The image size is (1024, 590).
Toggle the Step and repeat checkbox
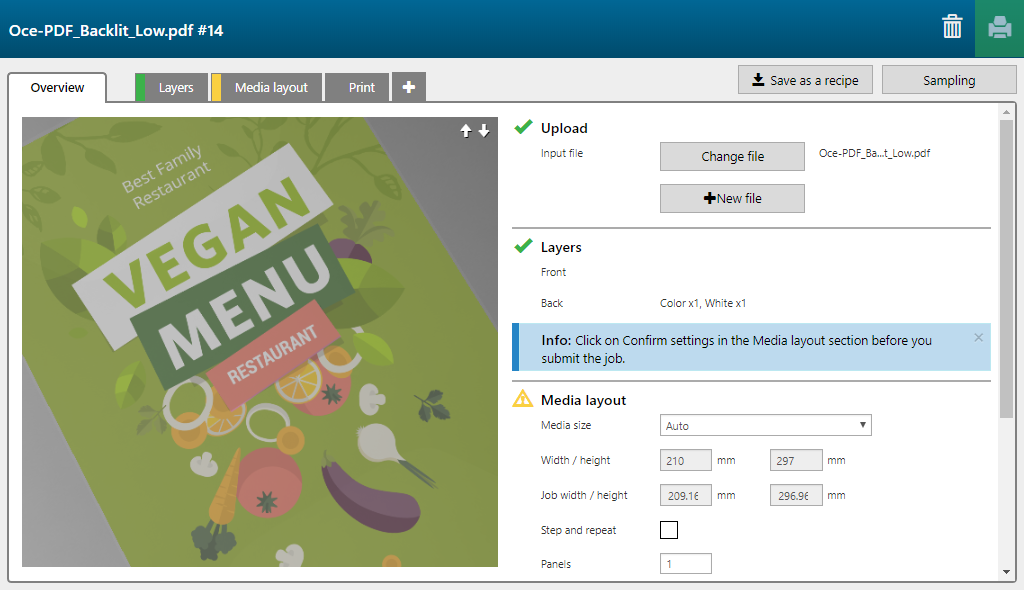point(669,530)
